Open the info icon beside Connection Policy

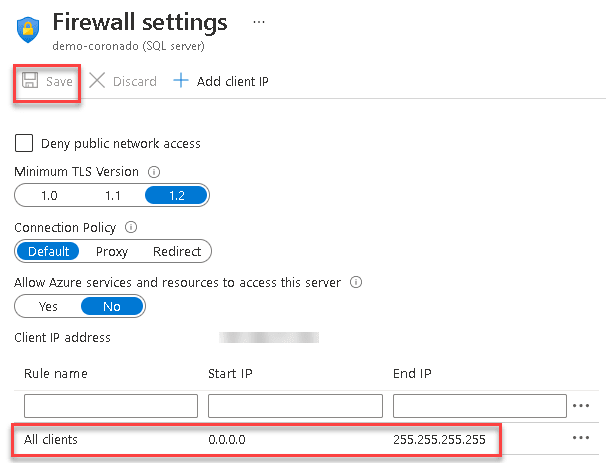(131, 228)
